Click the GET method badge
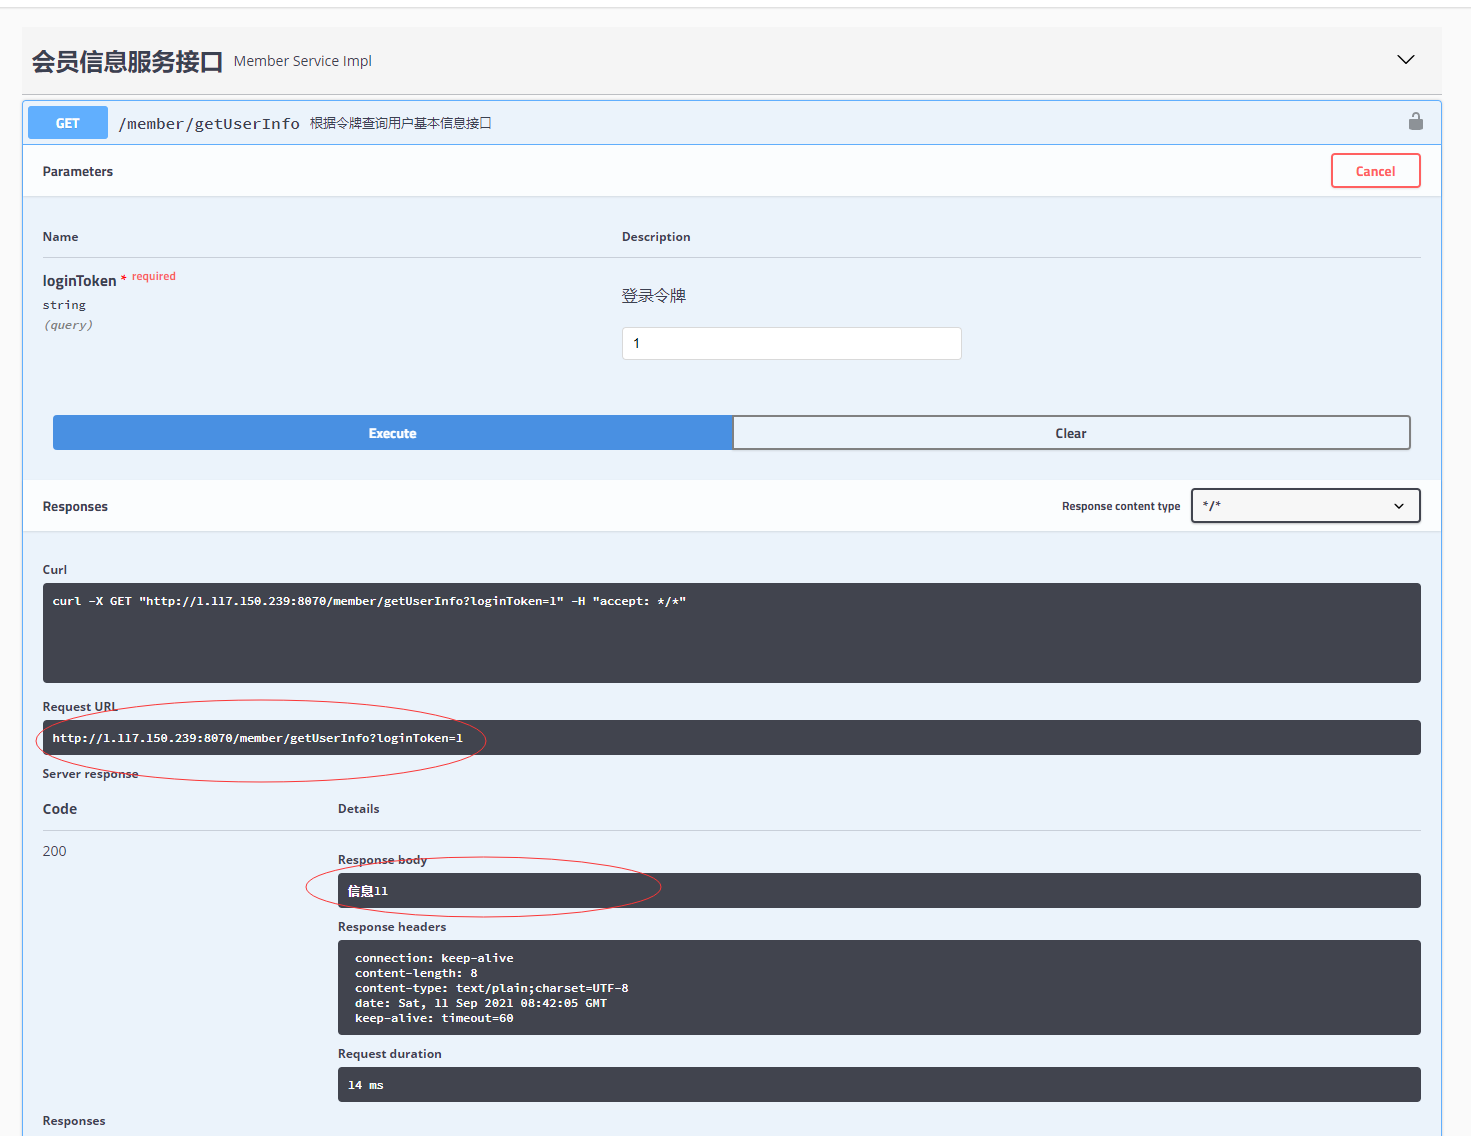 pyautogui.click(x=68, y=123)
